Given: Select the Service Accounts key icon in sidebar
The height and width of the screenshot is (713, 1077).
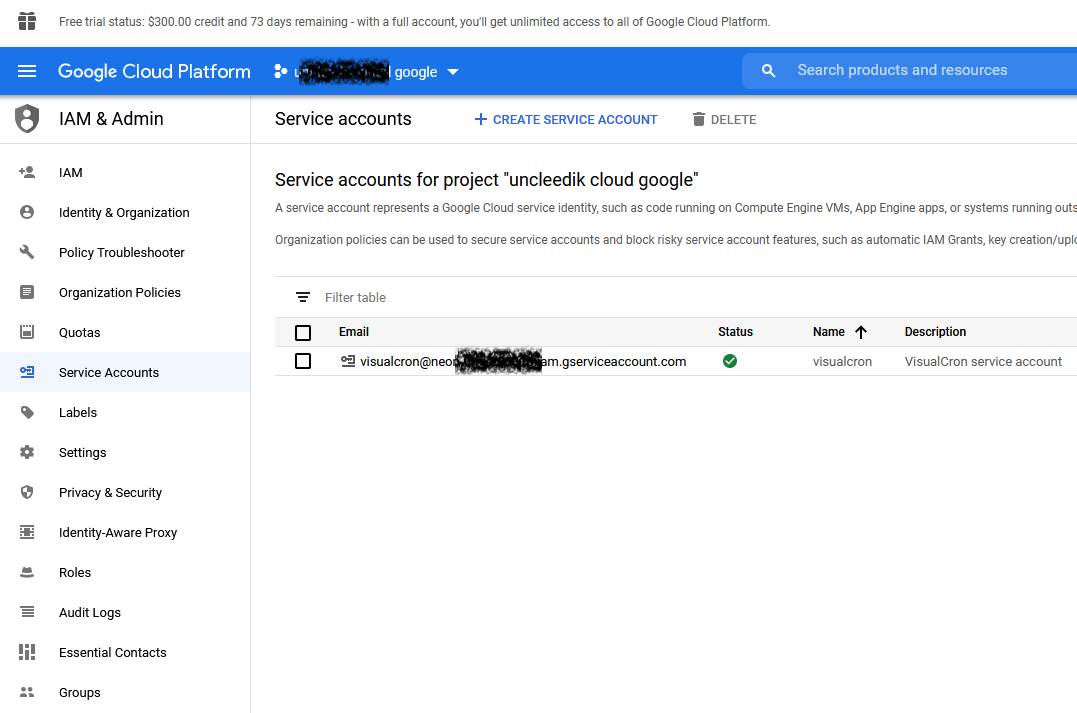Looking at the screenshot, I should [x=27, y=372].
